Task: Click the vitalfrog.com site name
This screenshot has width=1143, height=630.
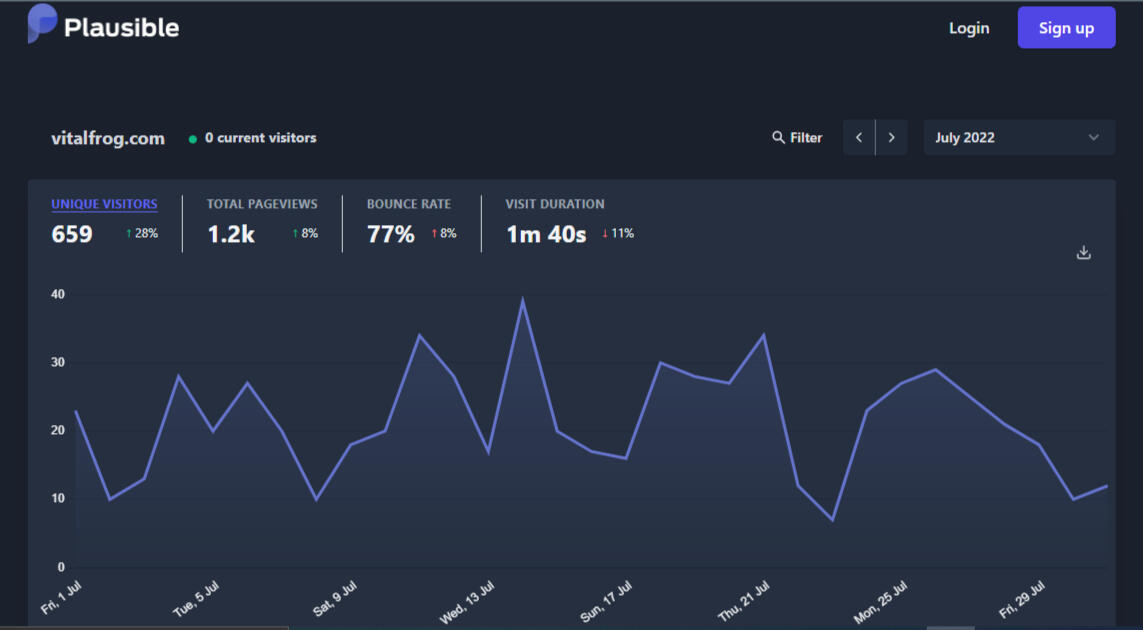Action: click(108, 139)
